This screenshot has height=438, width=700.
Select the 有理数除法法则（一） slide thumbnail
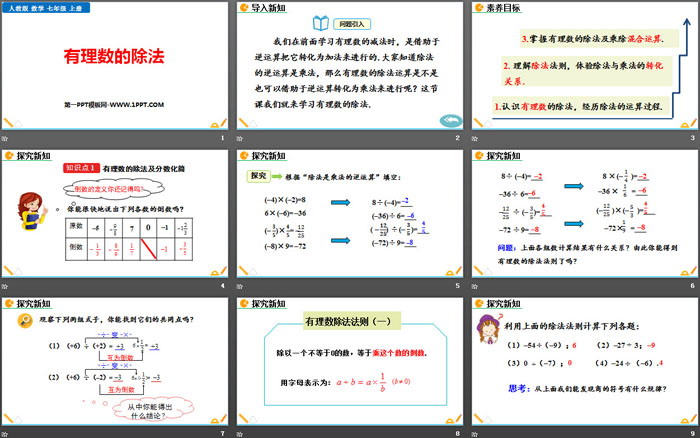[350, 361]
